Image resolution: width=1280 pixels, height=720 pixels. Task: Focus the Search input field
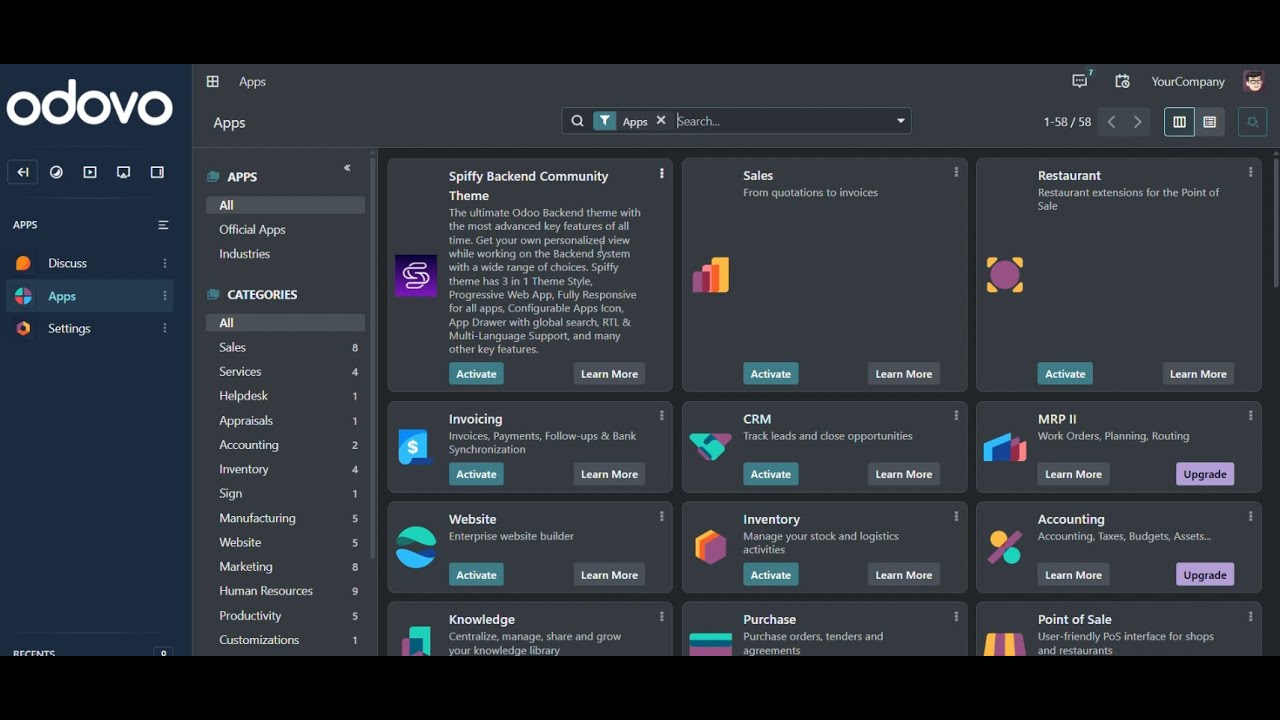[783, 122]
